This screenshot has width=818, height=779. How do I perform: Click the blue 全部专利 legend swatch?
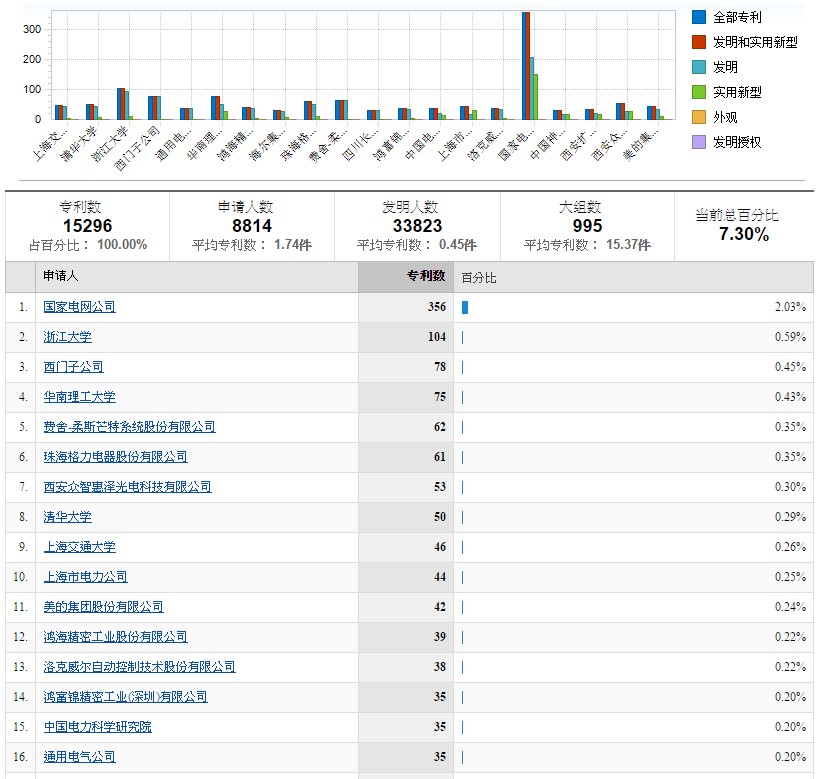tap(699, 17)
